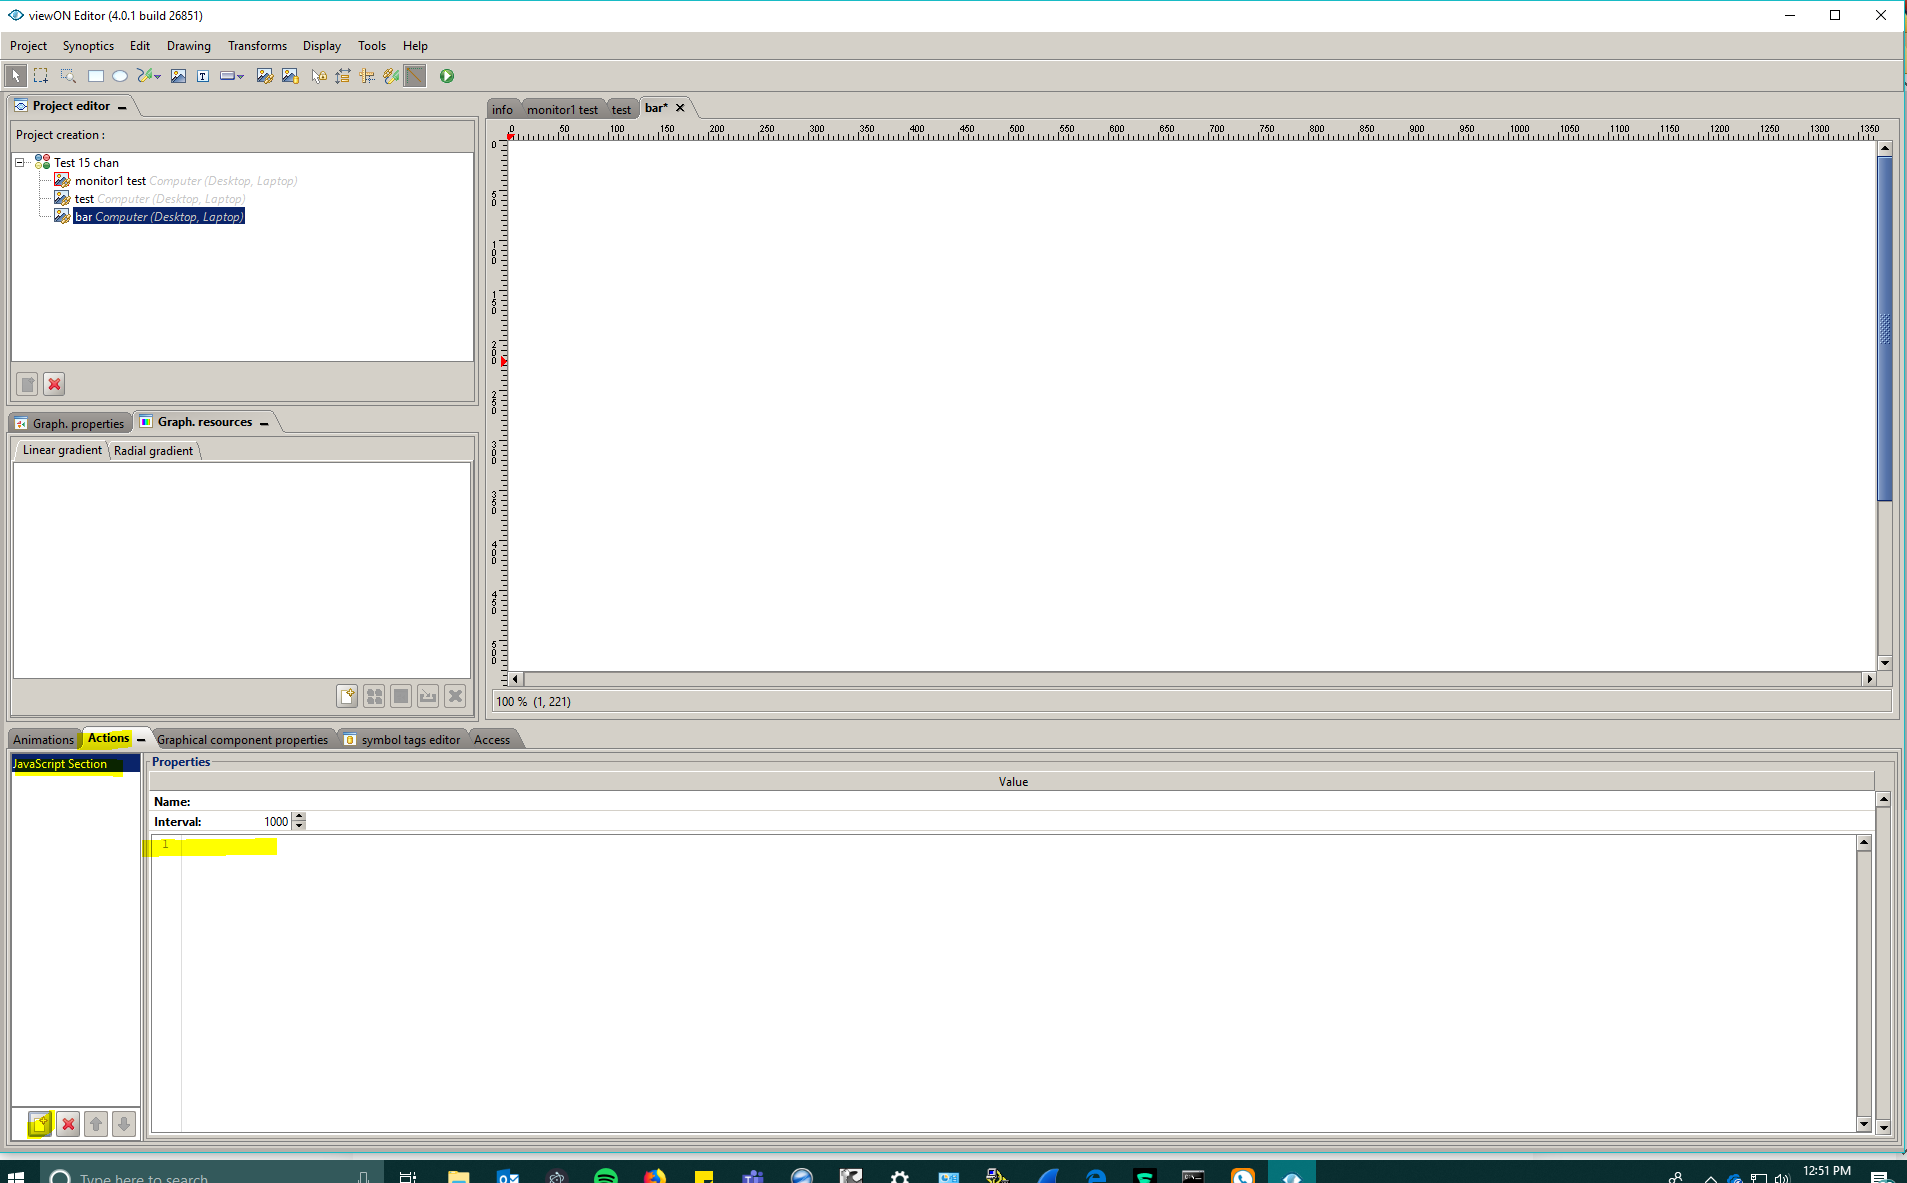The image size is (1907, 1183).
Task: Select the bar item in the project tree
Action: pos(84,216)
